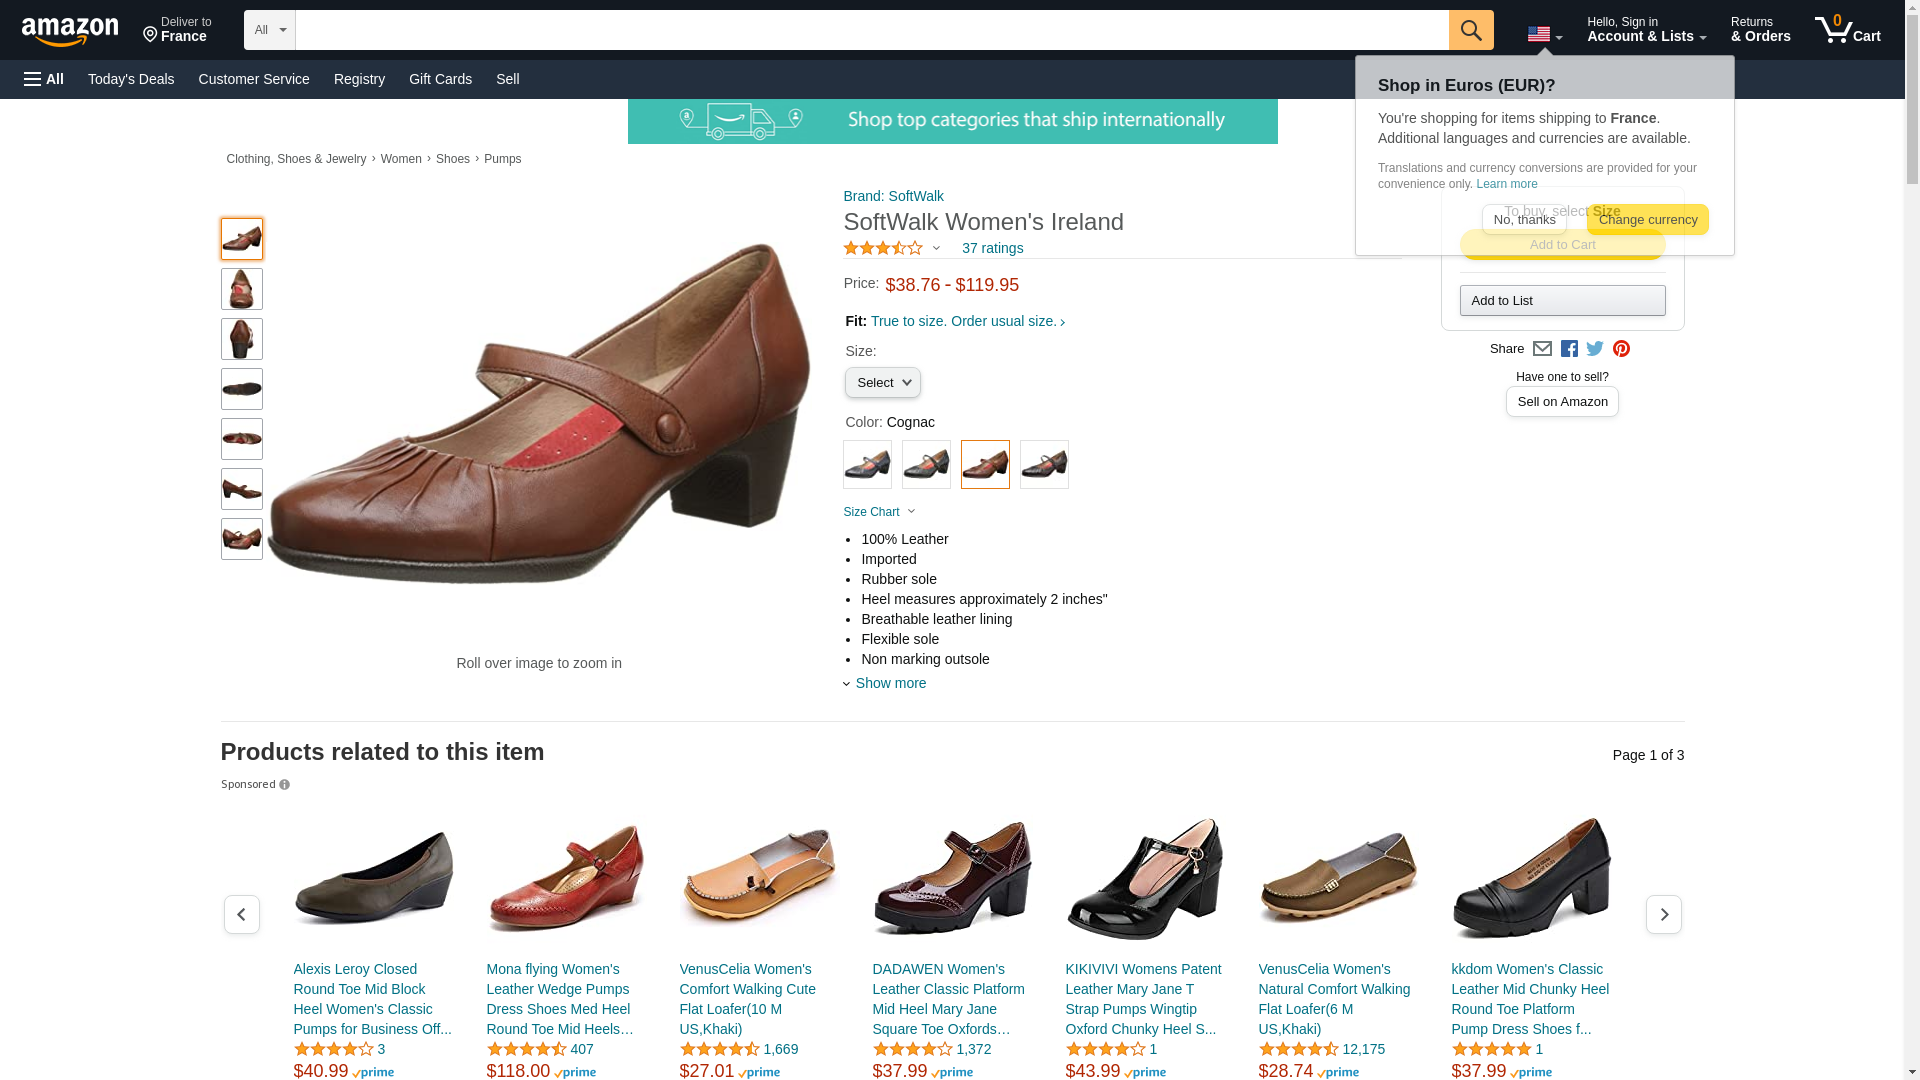Share via email envelope icon

pos(1542,349)
